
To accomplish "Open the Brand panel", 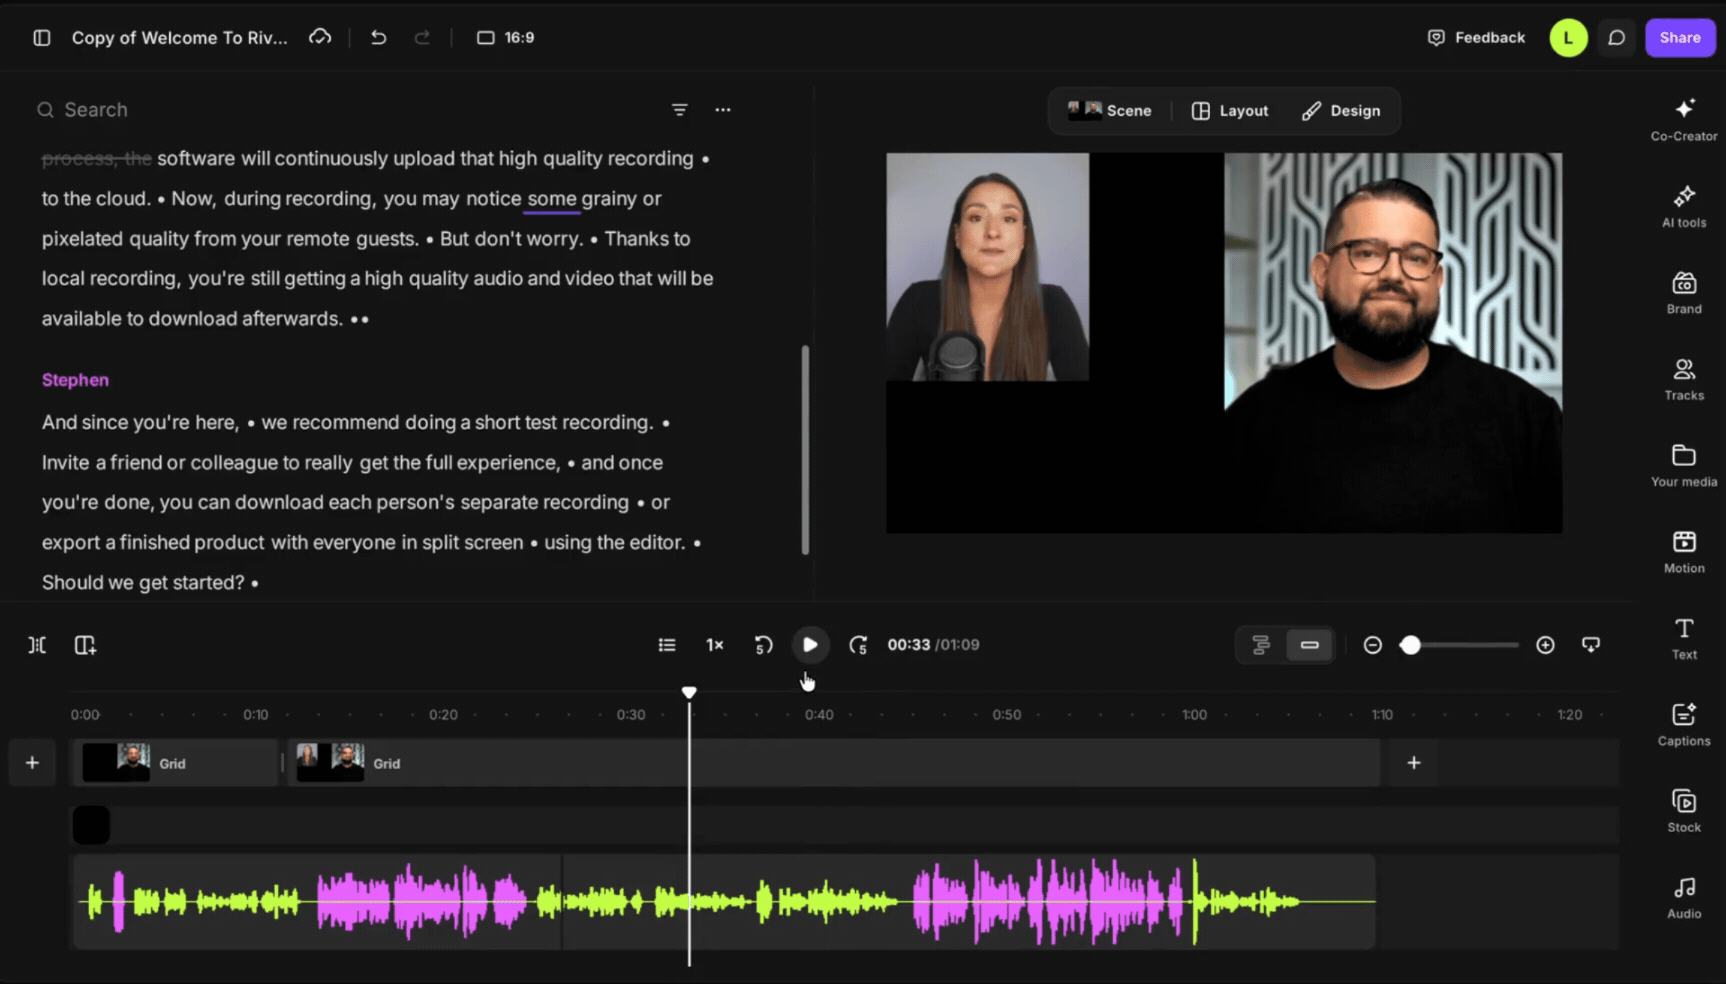I will pyautogui.click(x=1684, y=293).
